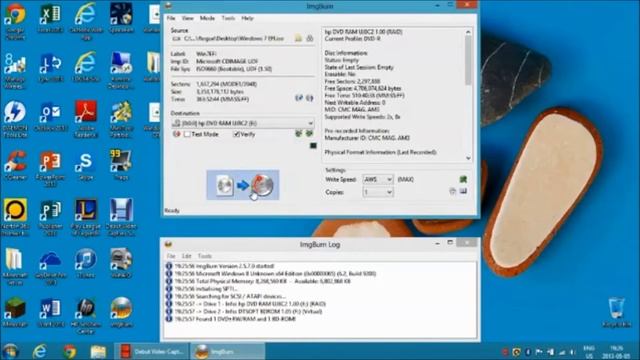Open File menu in ImgBurn Log window
640x360 pixels.
coord(171,256)
